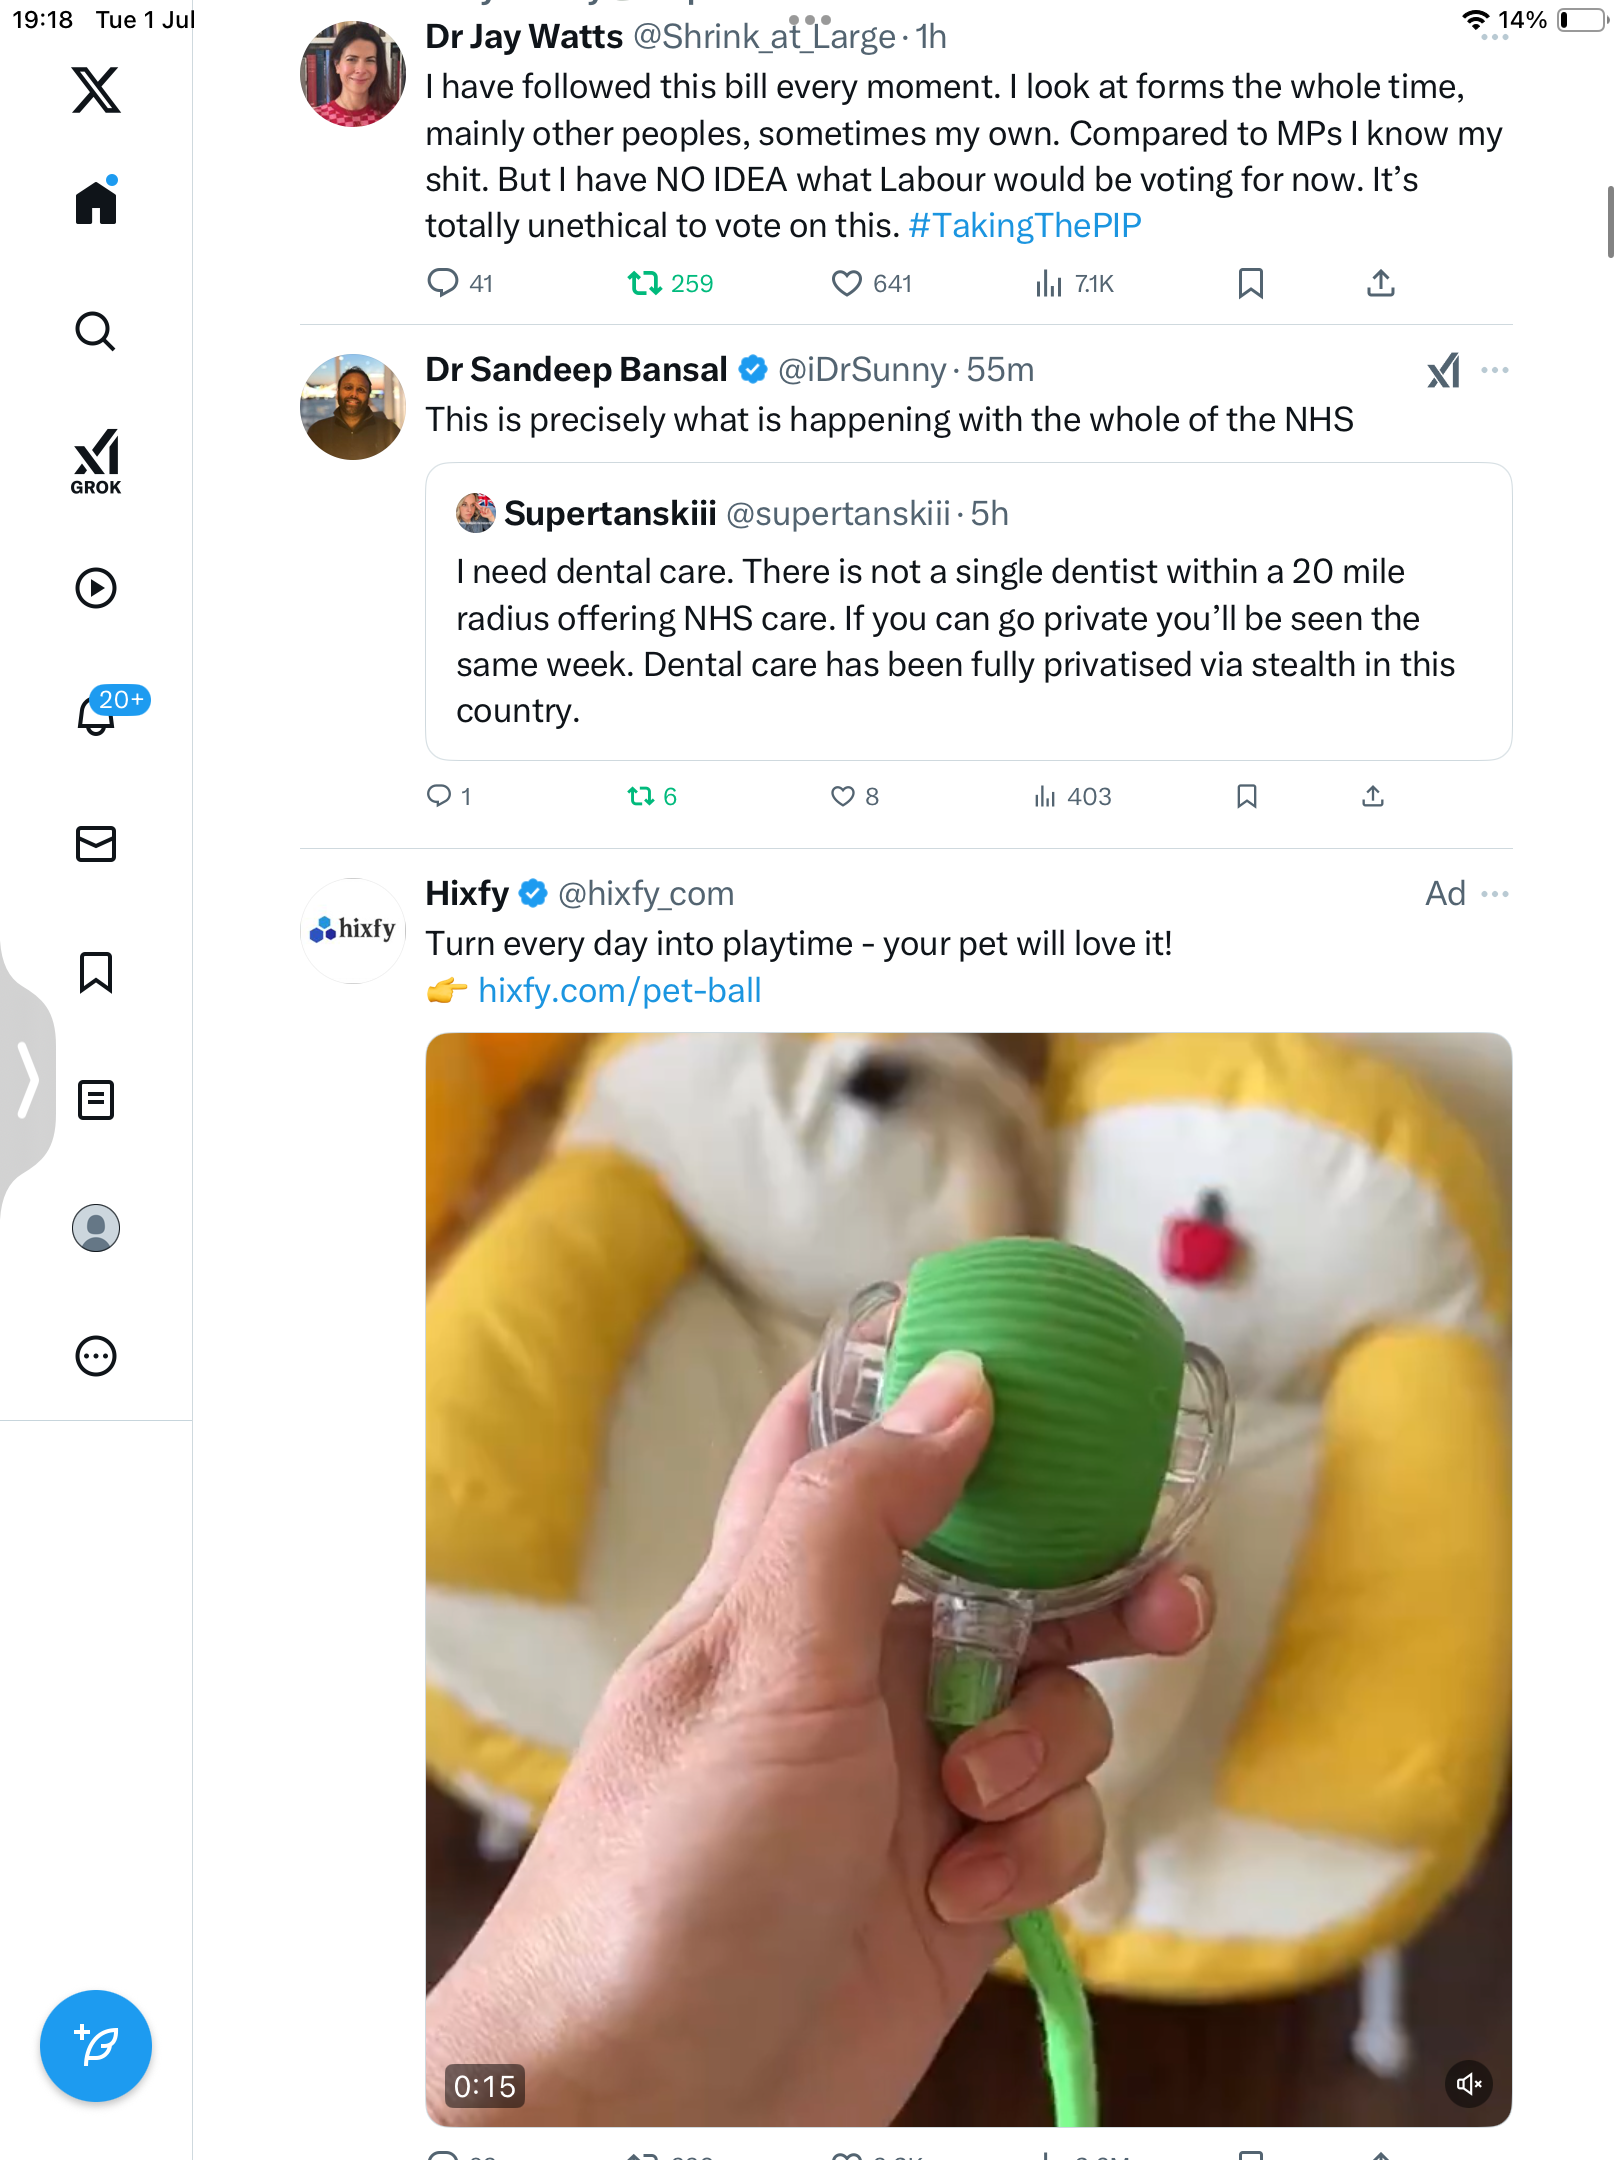Open more options on Hixfy ad
Screen dimensions: 1620x2160
coord(1495,893)
